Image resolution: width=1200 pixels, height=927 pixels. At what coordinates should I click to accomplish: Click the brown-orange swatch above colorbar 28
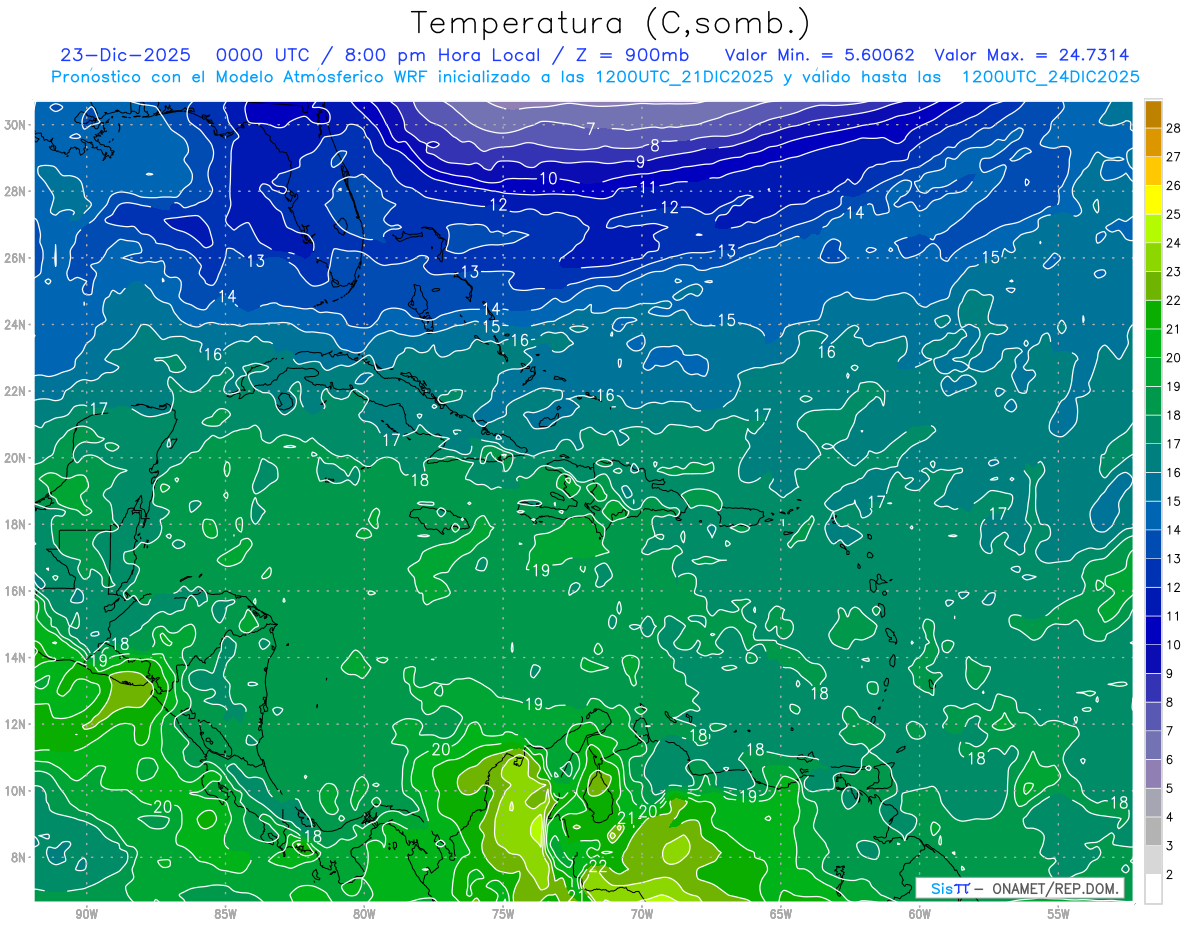[x=1153, y=114]
